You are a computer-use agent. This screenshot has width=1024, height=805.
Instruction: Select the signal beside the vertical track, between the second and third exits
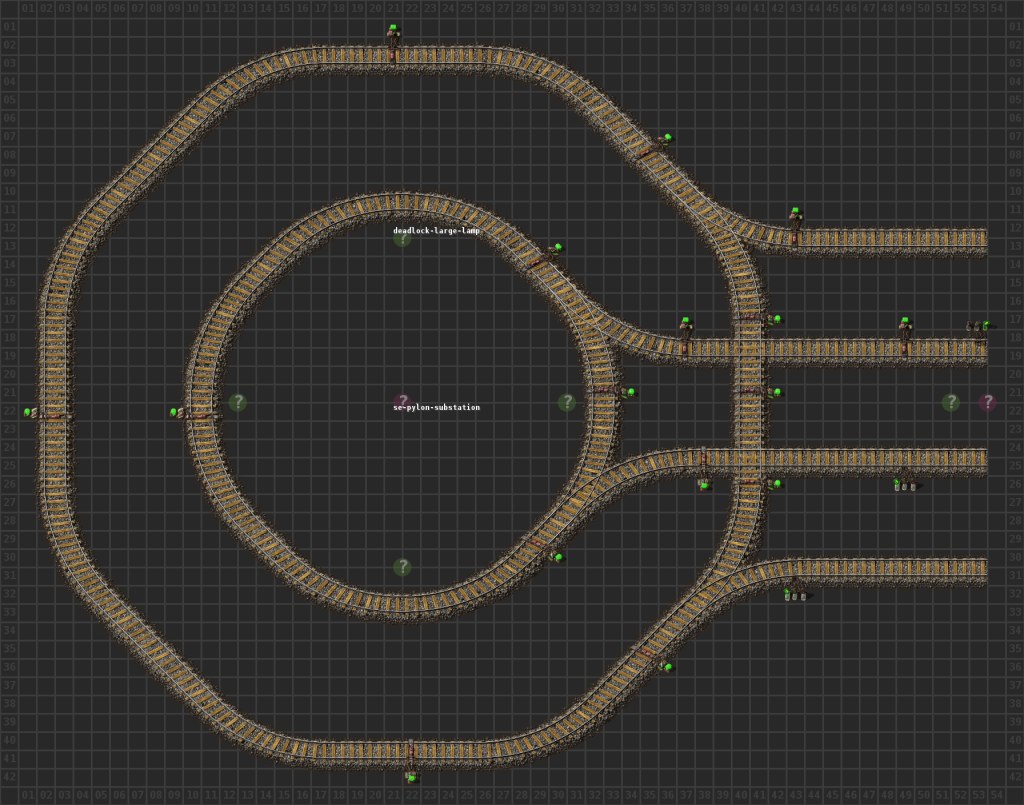[x=775, y=392]
